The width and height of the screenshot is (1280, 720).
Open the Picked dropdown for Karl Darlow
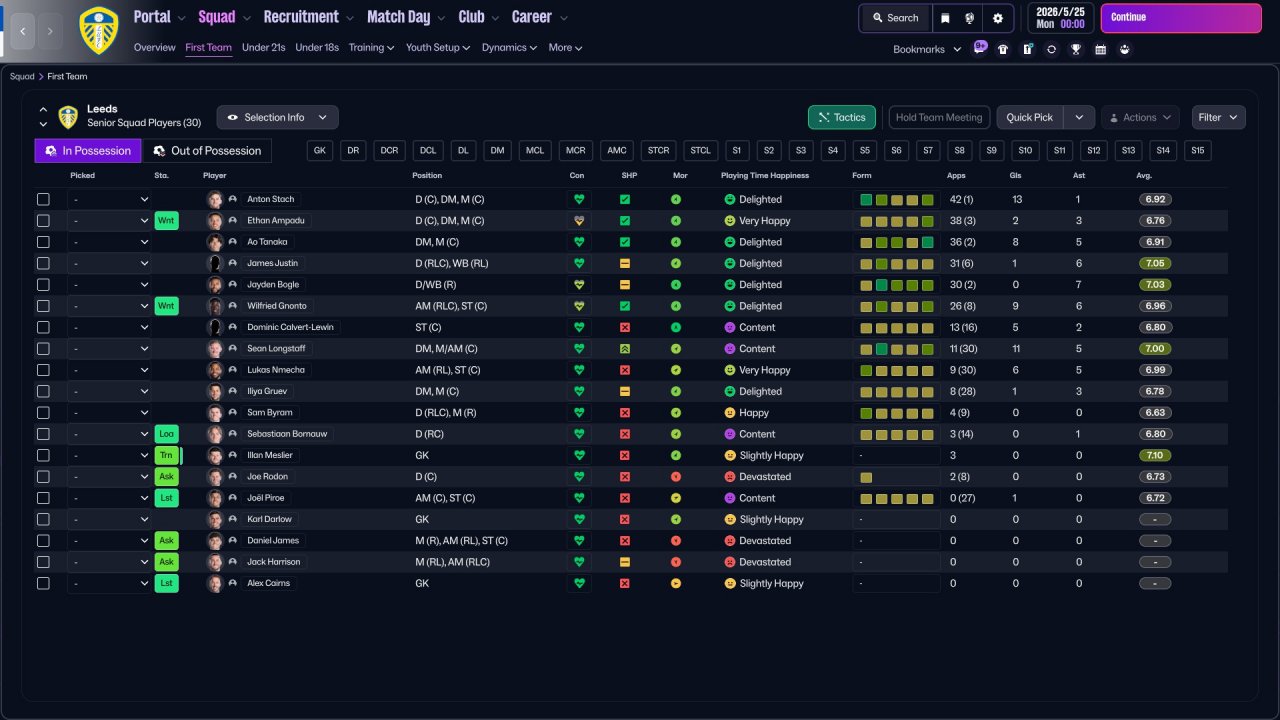pos(110,519)
